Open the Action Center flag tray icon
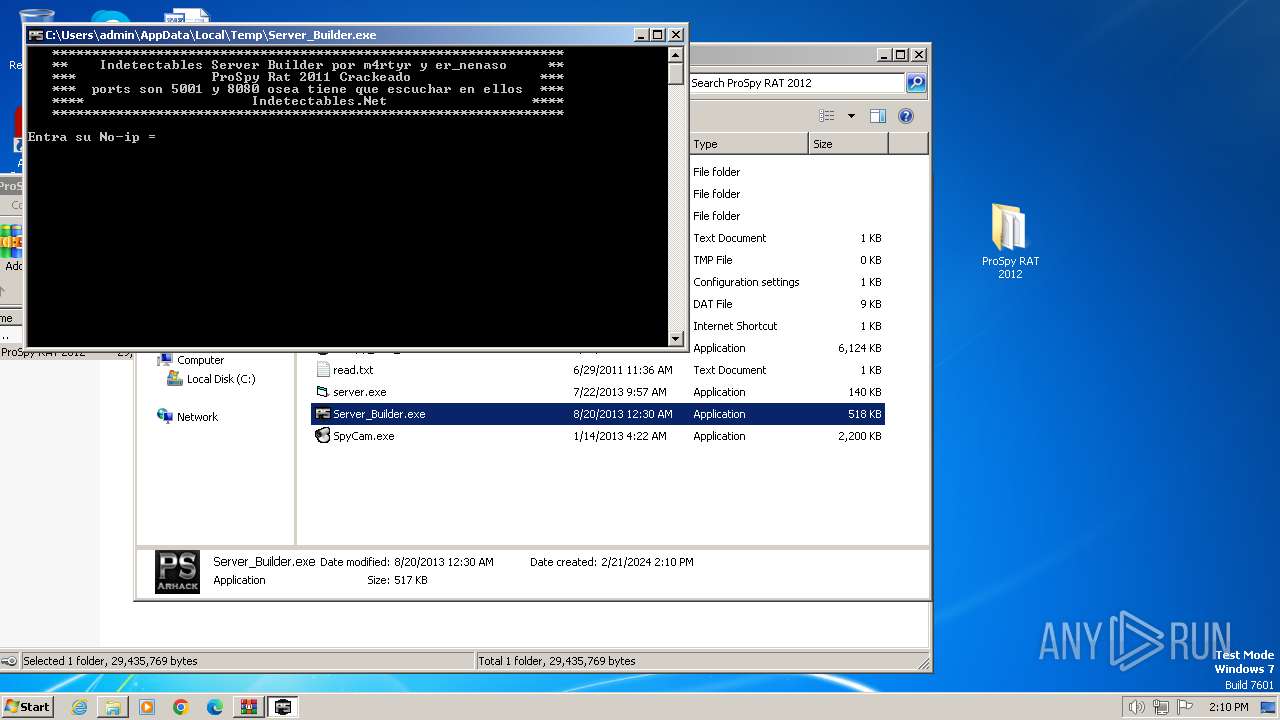Viewport: 1280px width, 720px height. click(1186, 707)
